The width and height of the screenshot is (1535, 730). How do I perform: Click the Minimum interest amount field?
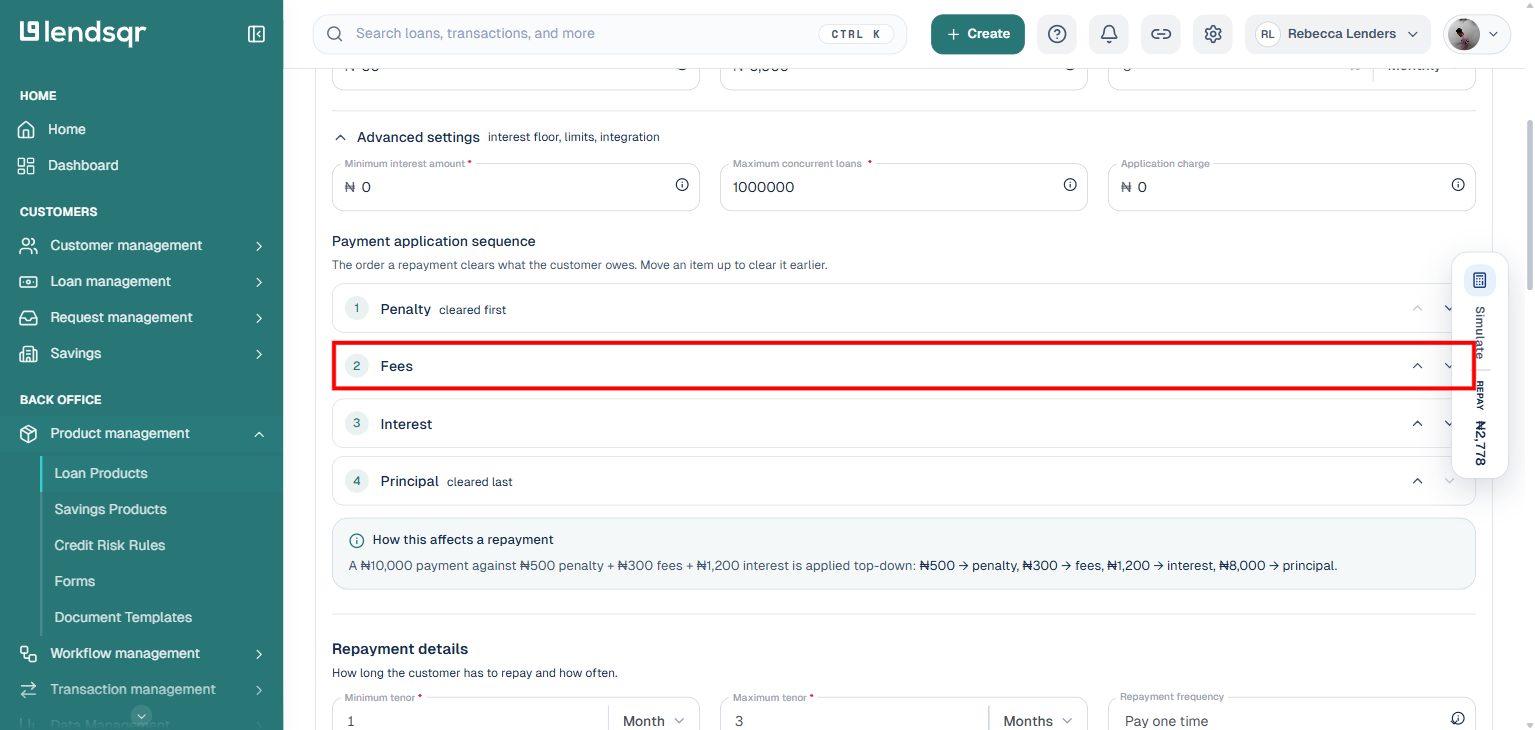pyautogui.click(x=516, y=187)
